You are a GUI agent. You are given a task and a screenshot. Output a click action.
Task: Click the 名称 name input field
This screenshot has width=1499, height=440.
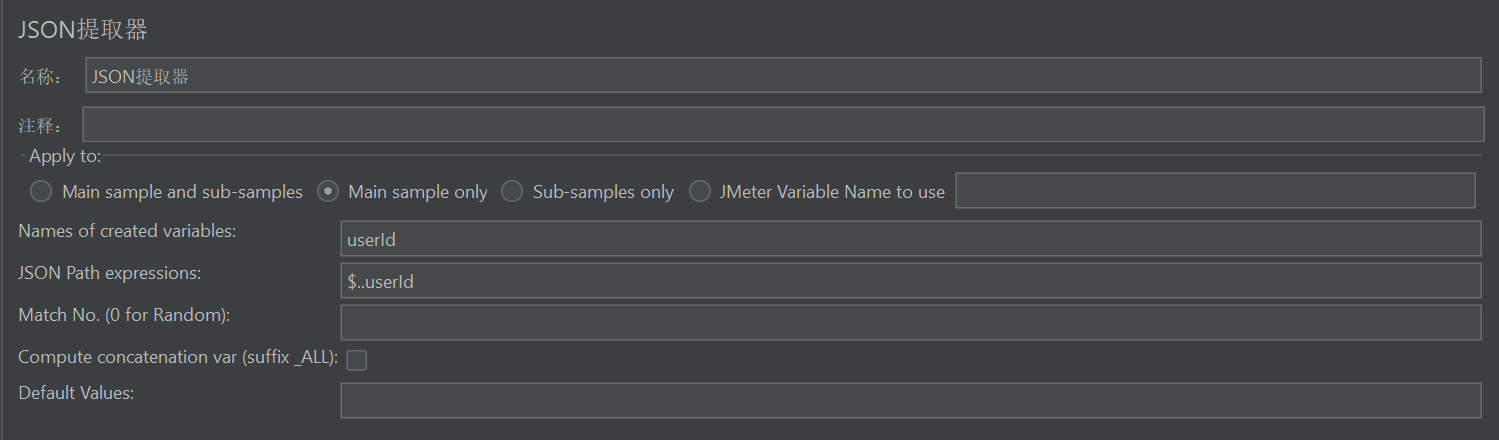782,76
